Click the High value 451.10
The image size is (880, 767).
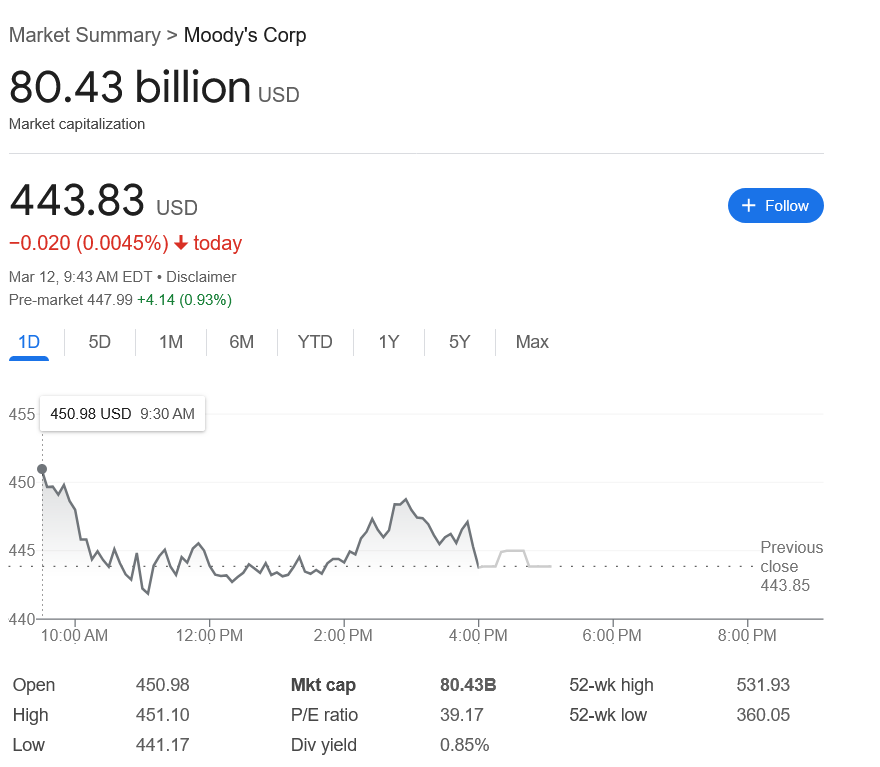click(x=163, y=715)
